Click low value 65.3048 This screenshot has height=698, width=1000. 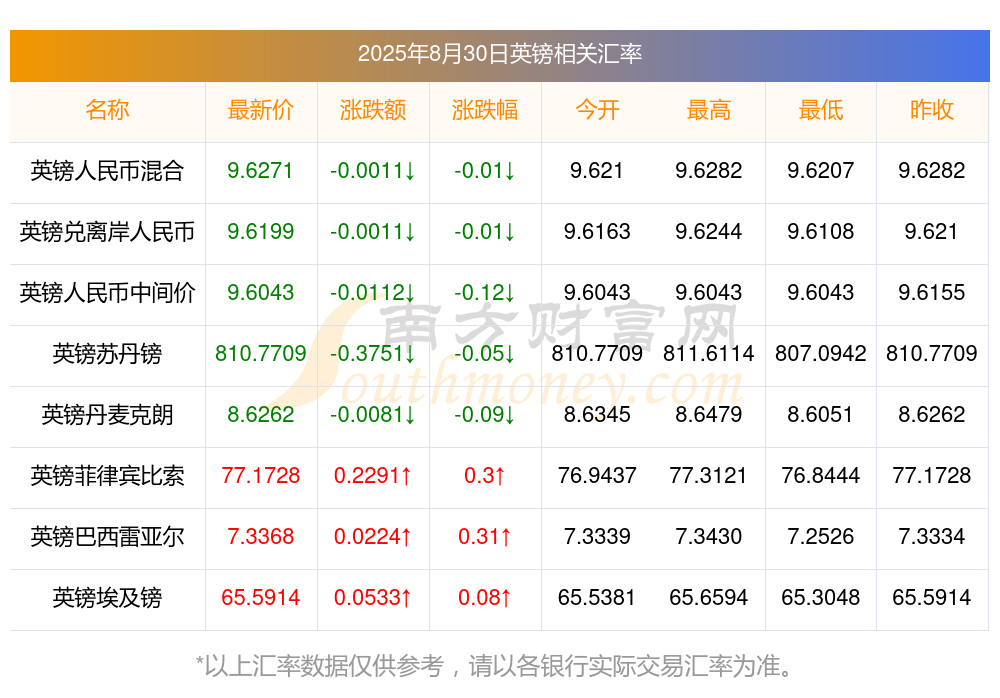[x=821, y=598]
